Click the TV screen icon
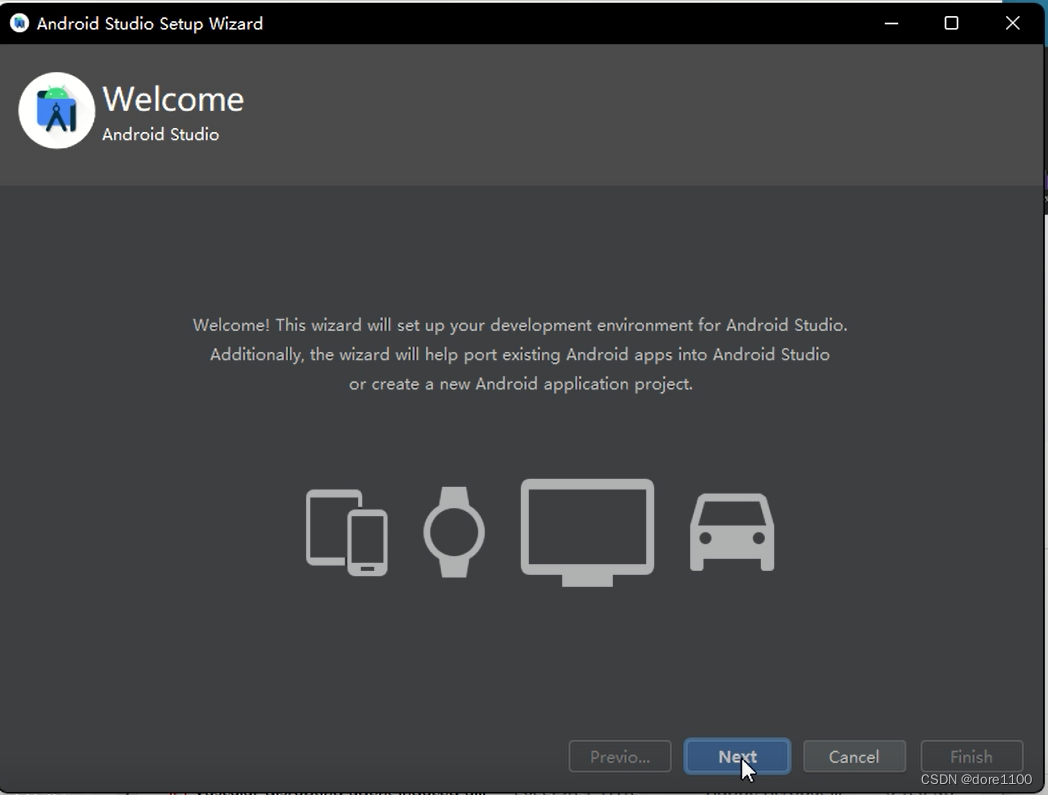Viewport: 1048px width, 795px height. tap(587, 532)
